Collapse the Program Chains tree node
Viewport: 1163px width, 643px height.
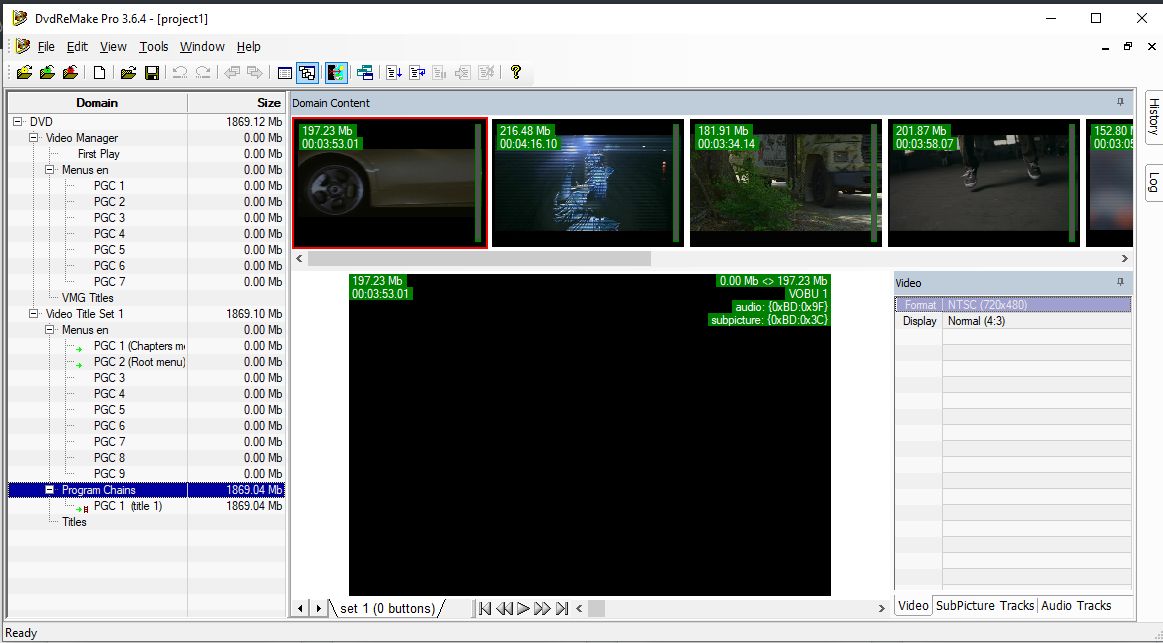click(50, 490)
